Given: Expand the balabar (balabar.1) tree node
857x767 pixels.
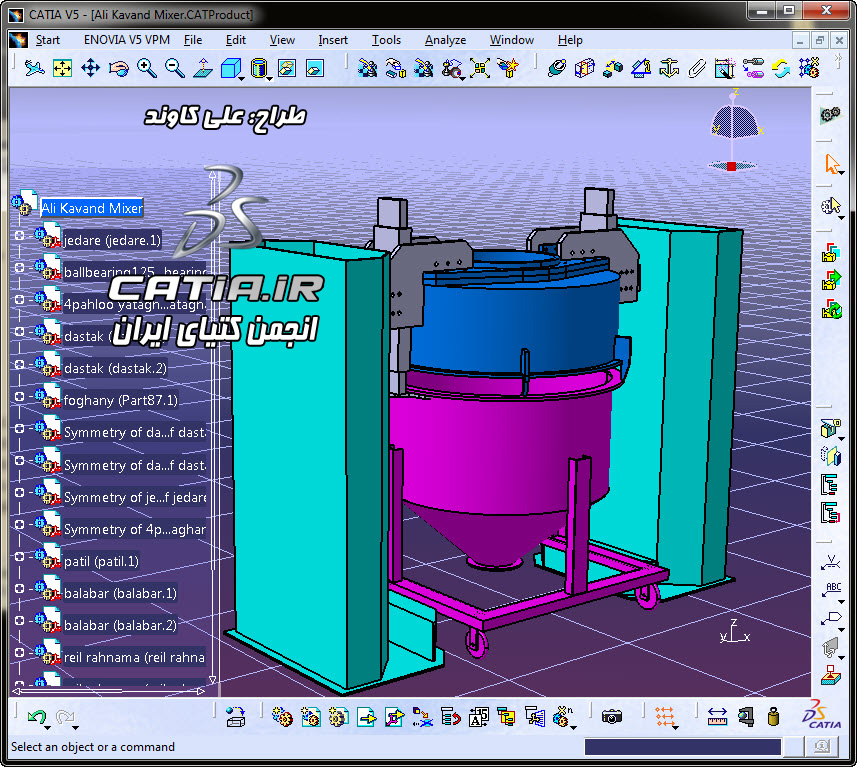Looking at the screenshot, I should pyautogui.click(x=20, y=588).
